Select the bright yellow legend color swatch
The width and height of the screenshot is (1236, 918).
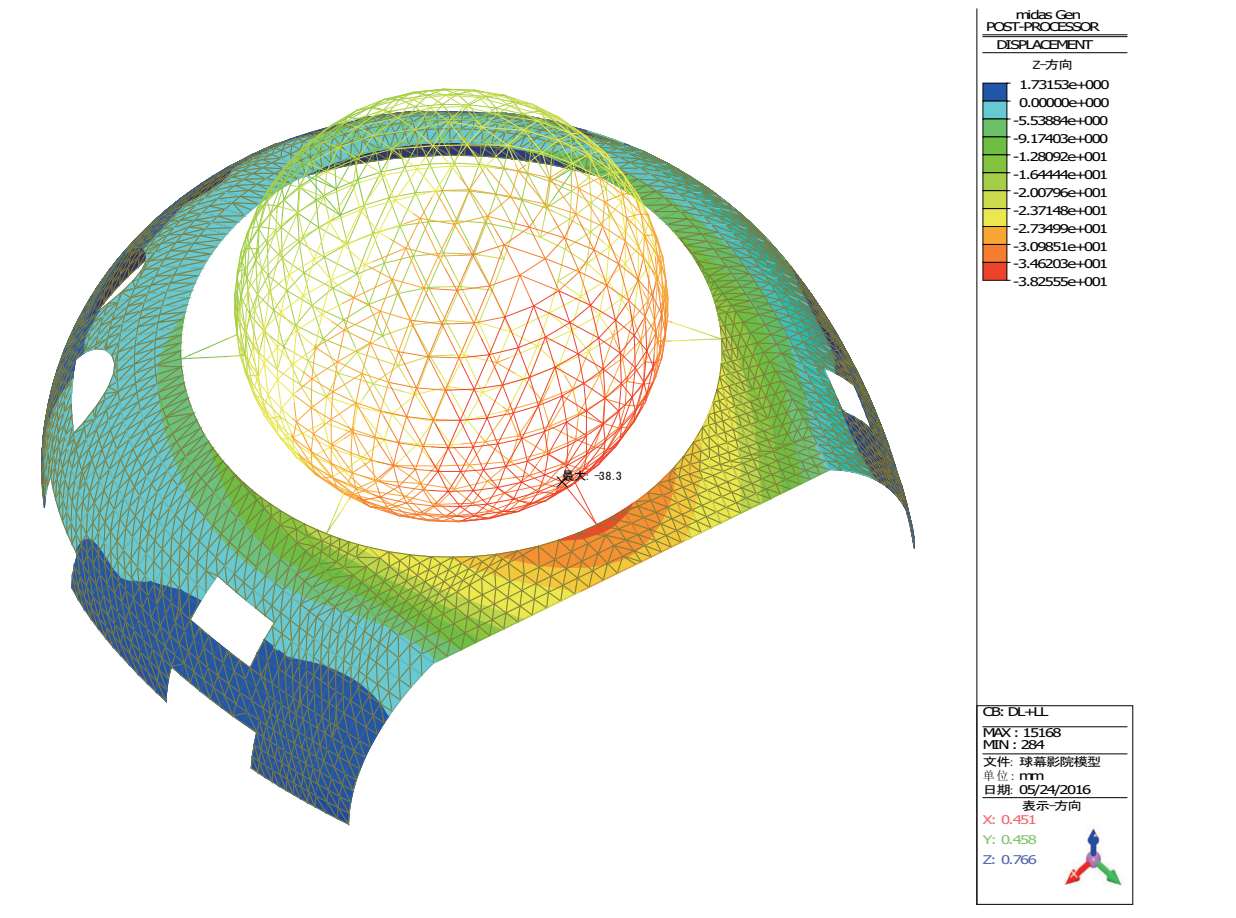coord(995,218)
